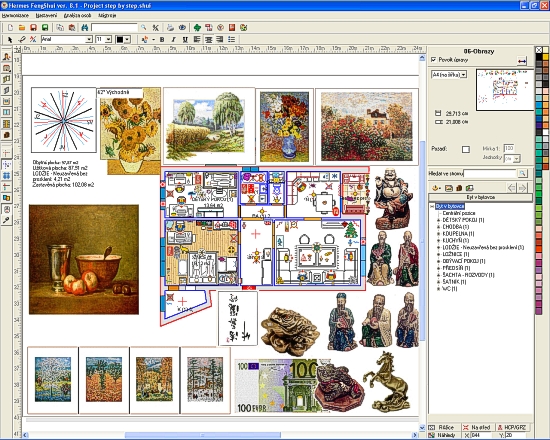Click the brown furniture icon in left sidebar

[6, 135]
